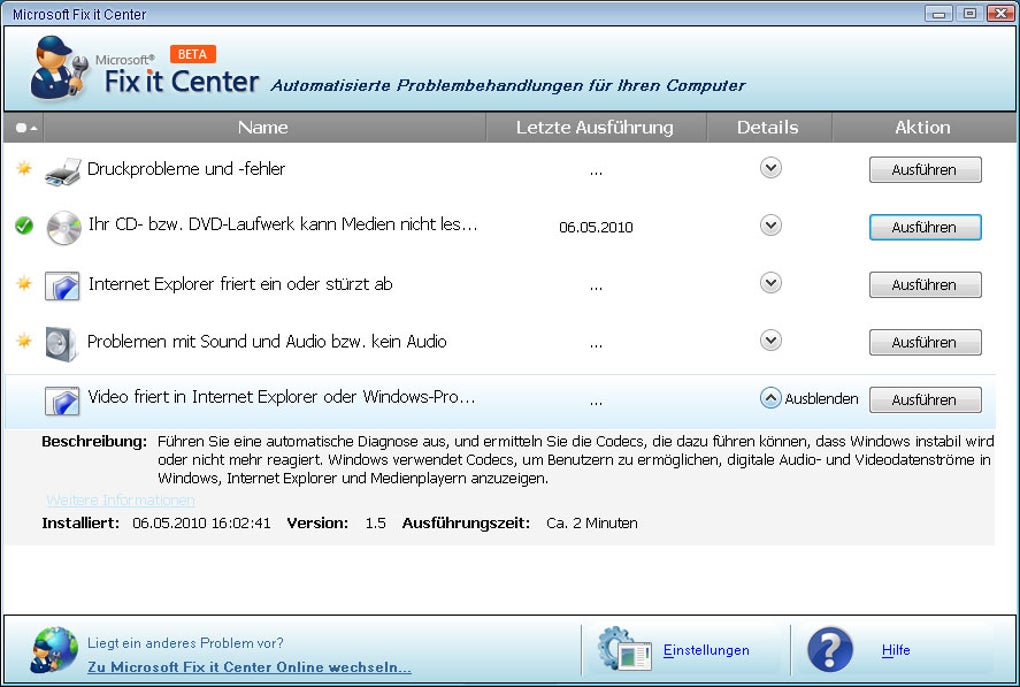Click the Liegt ein anderes Problem vor? text

185,643
